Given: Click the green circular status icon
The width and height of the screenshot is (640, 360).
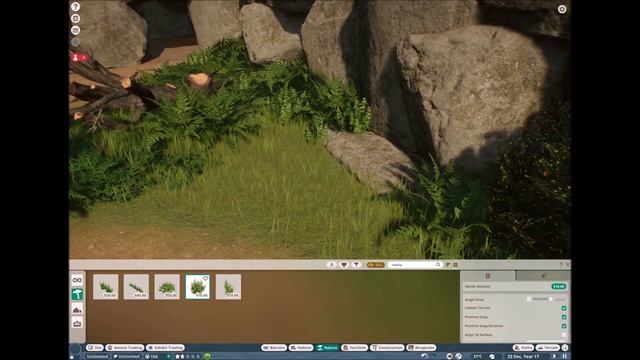Looking at the screenshot, I should 207,356.
